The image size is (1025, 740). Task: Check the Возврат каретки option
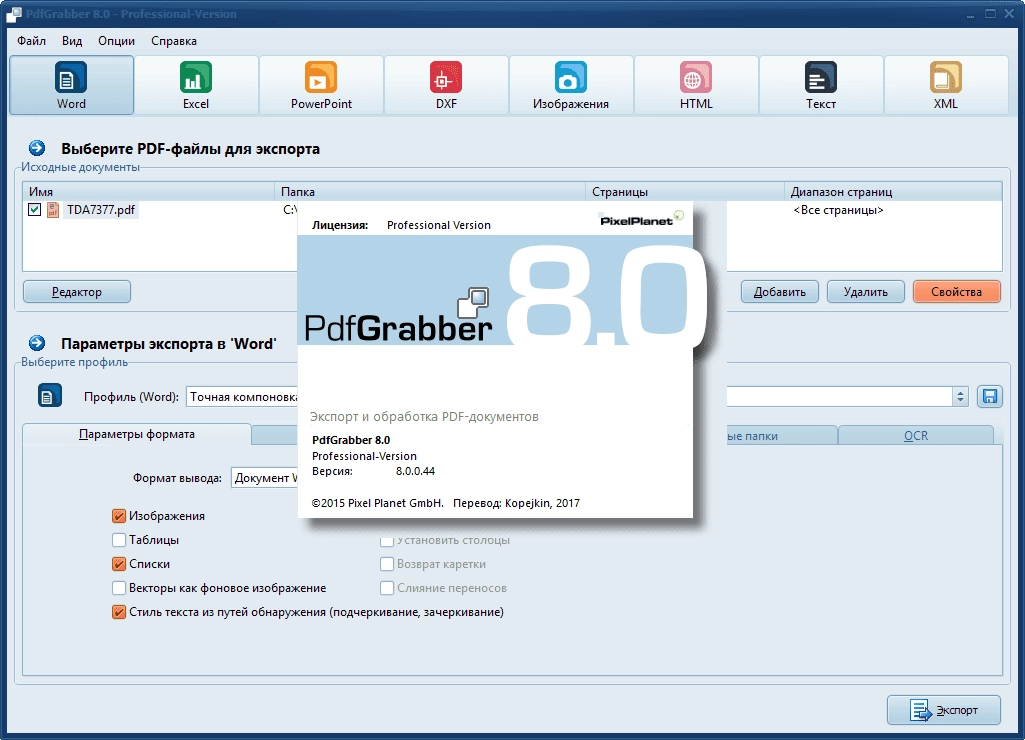[x=387, y=563]
